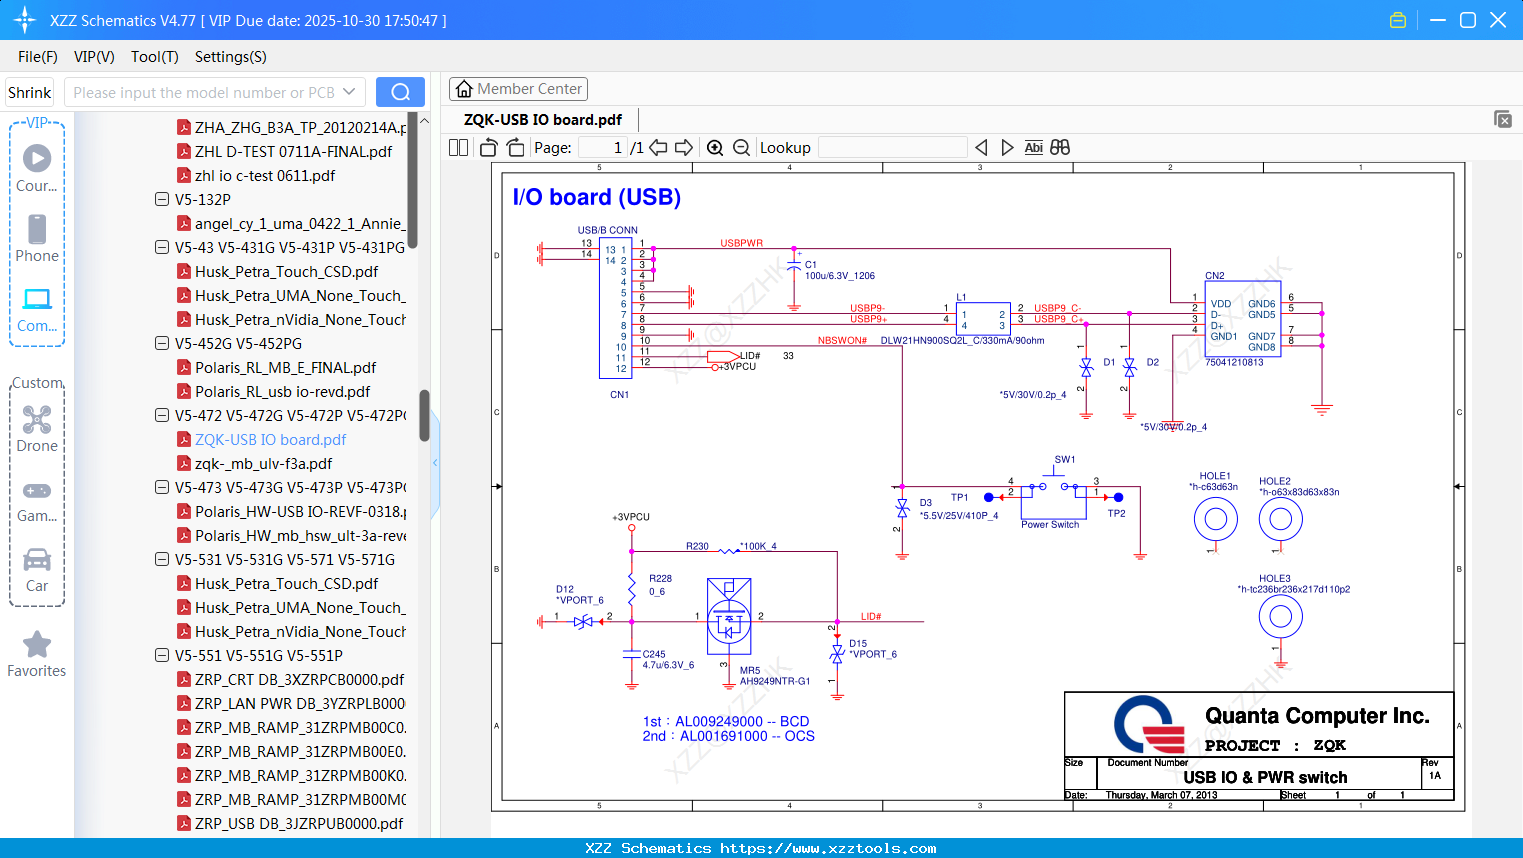The height and width of the screenshot is (858, 1523).
Task: Zoom in on the schematic
Action: (x=715, y=148)
